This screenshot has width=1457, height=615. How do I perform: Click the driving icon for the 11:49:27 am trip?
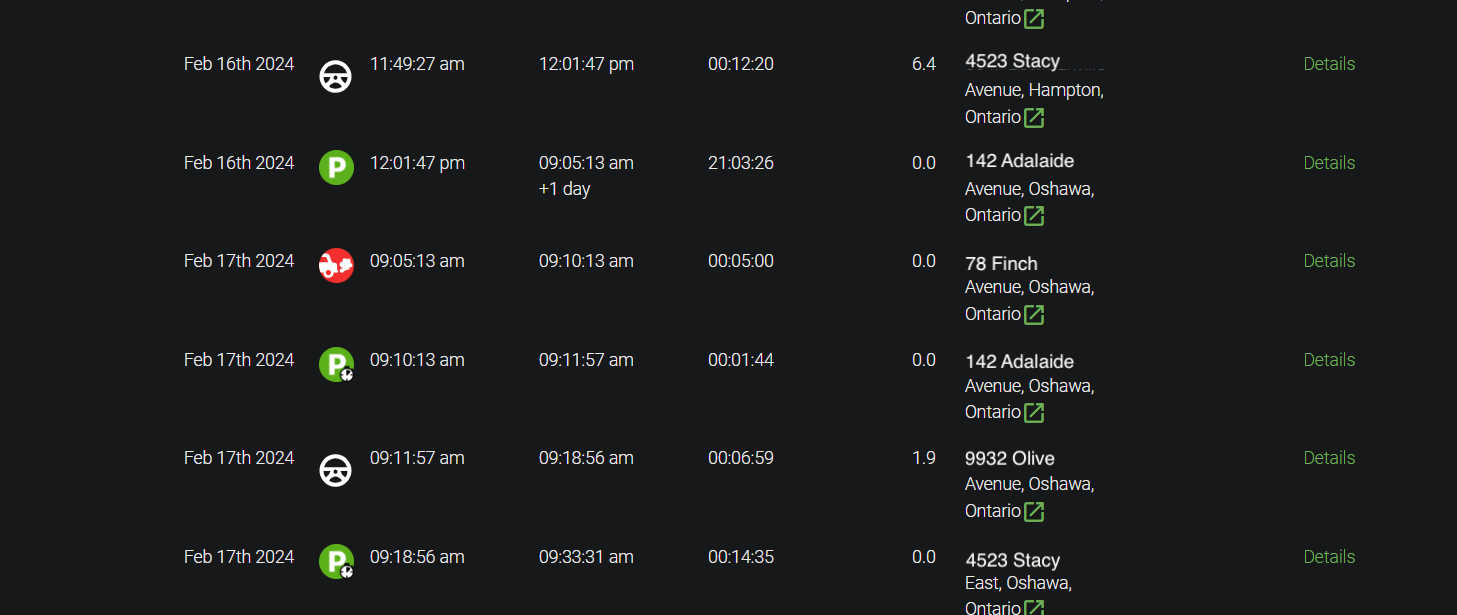pos(336,76)
